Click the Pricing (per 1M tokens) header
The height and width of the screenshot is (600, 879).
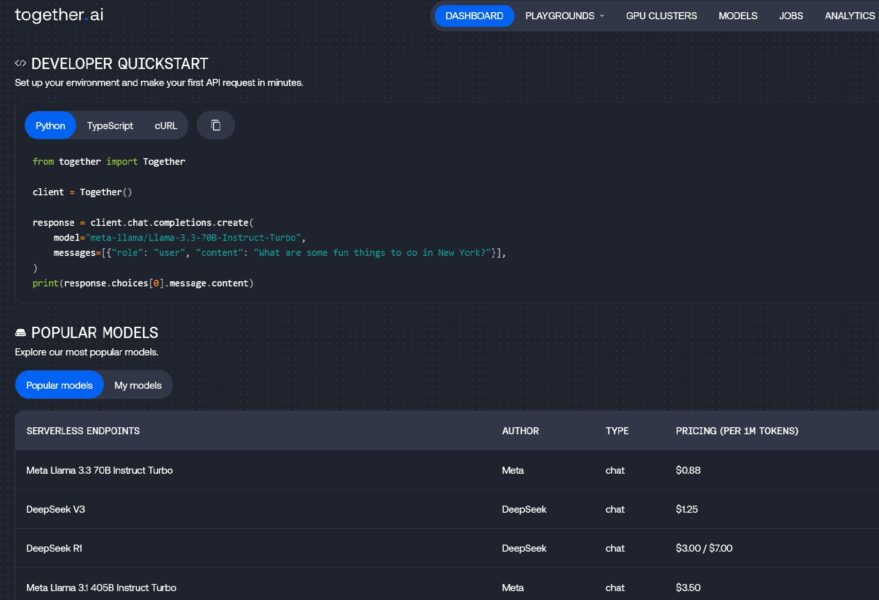tap(737, 431)
